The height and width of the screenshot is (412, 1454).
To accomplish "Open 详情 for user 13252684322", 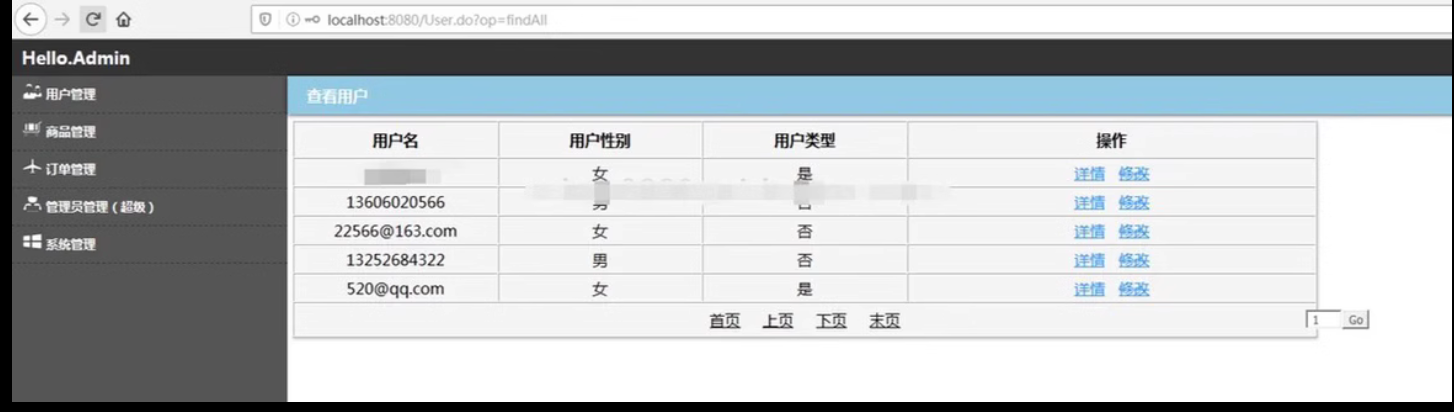I will [x=1089, y=261].
